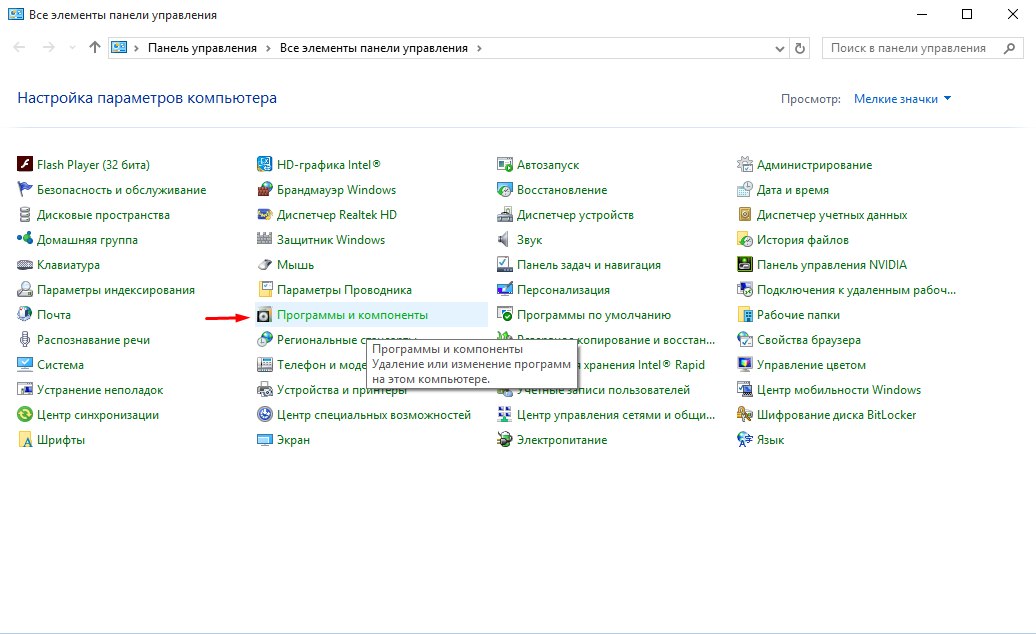Open the Панель управления NVIDIA icon
This screenshot has width=1036, height=634.
(745, 265)
